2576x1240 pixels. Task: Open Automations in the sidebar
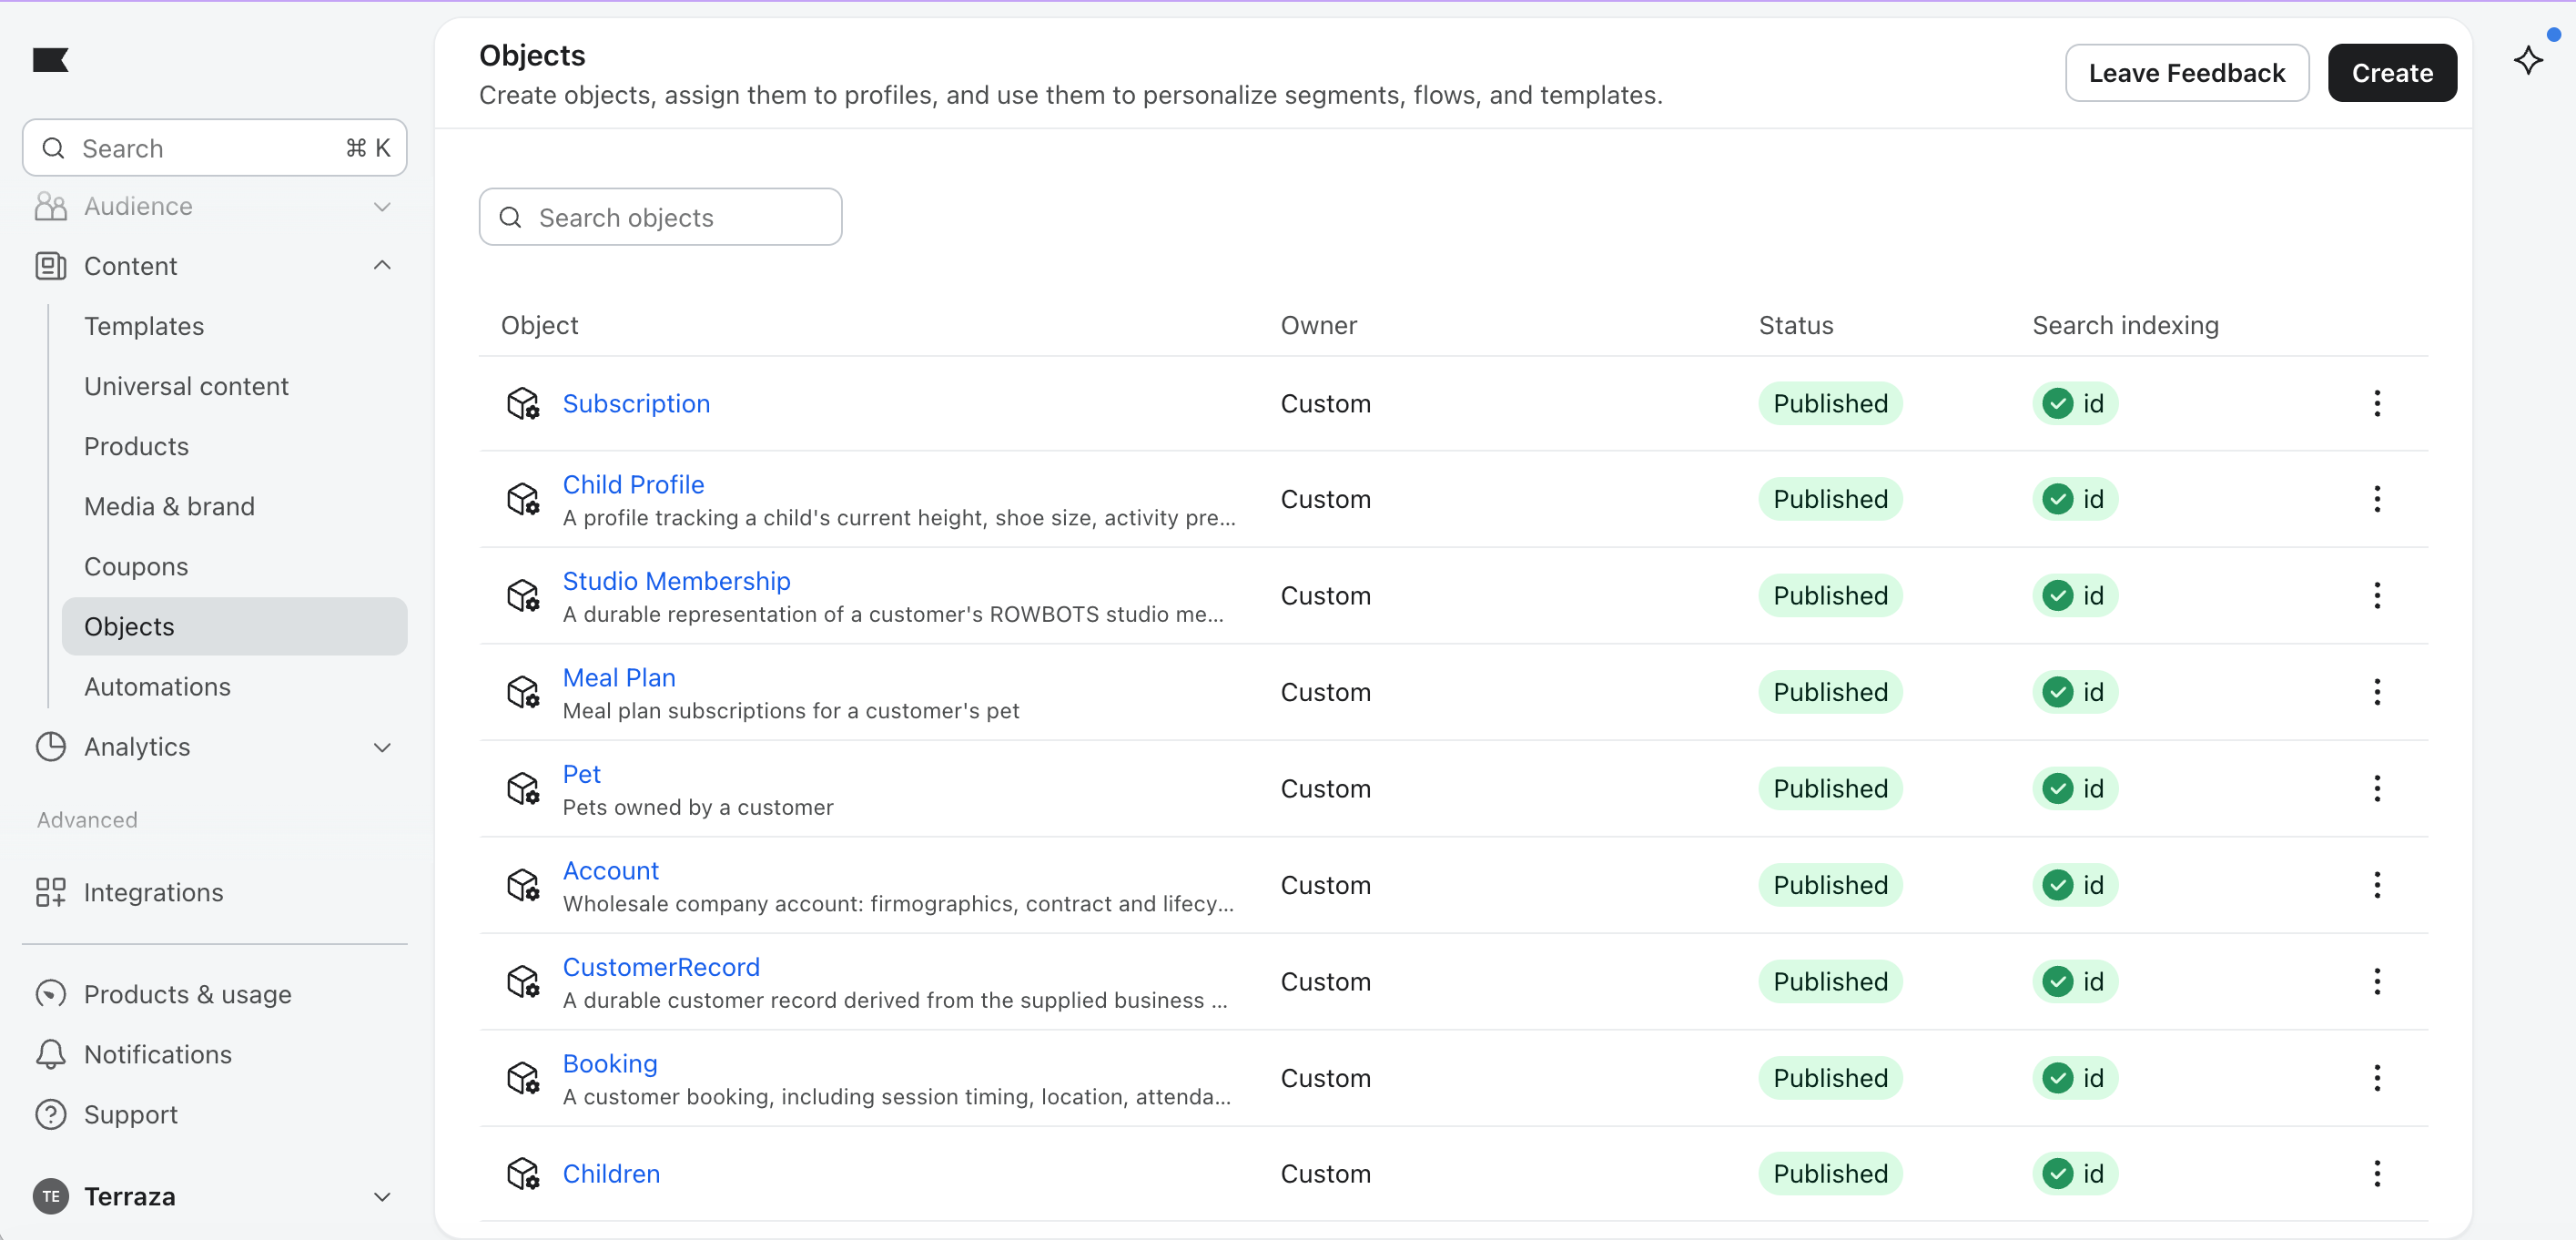coord(157,687)
